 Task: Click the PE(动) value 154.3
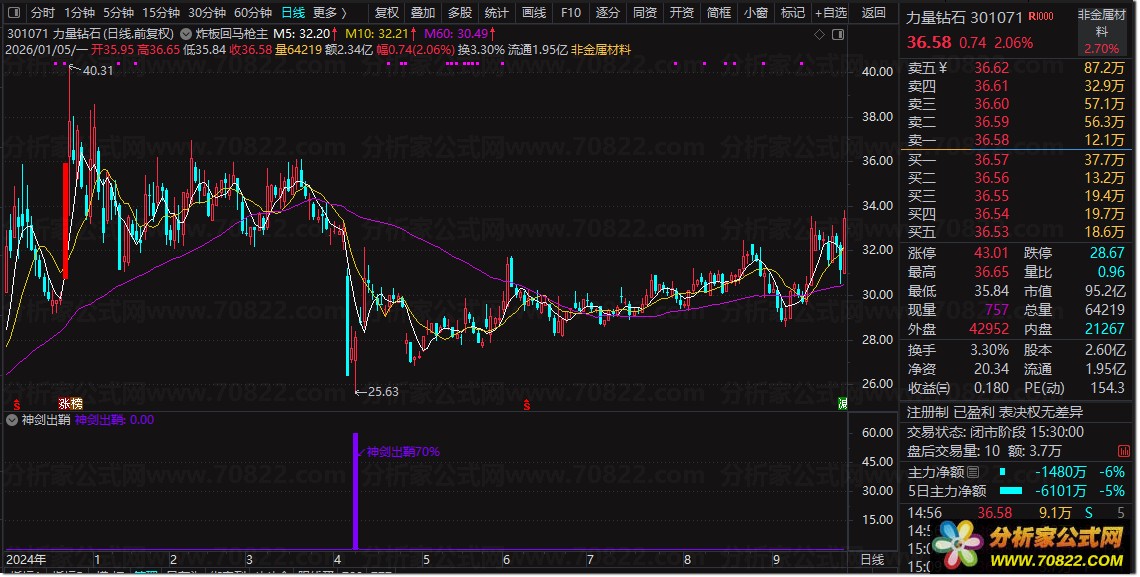(x=1107, y=388)
